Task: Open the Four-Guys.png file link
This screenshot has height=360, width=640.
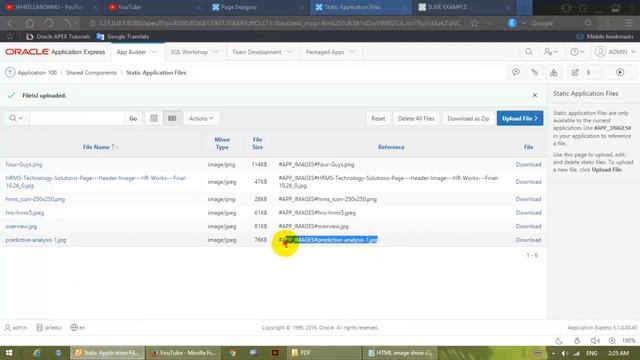Action: tap(24, 164)
